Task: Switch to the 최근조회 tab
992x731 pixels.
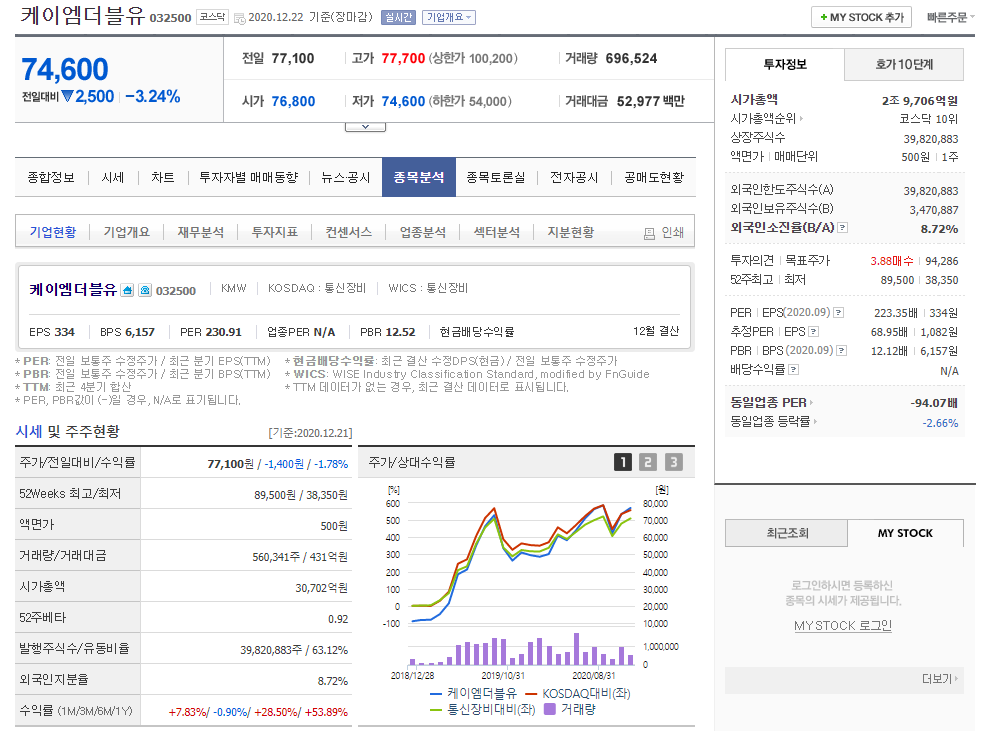Action: tap(786, 533)
